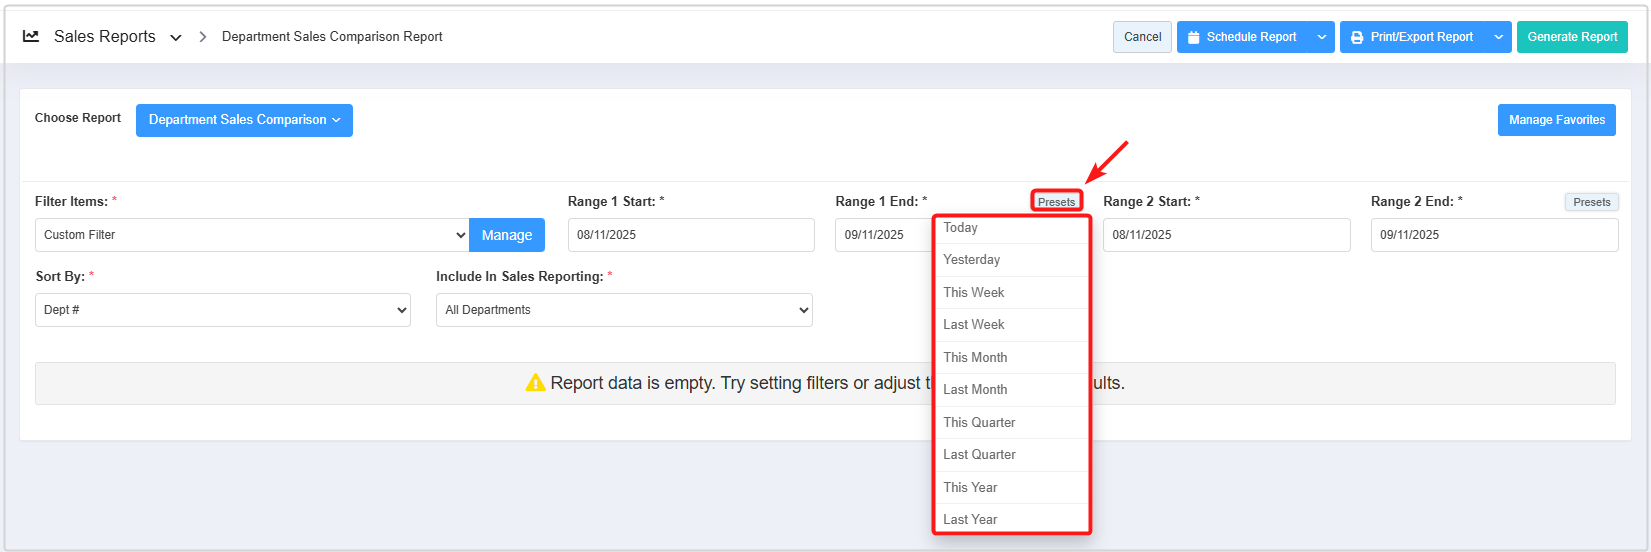Viewport: 1651px width, 552px height.
Task: Generate the report
Action: tap(1572, 37)
